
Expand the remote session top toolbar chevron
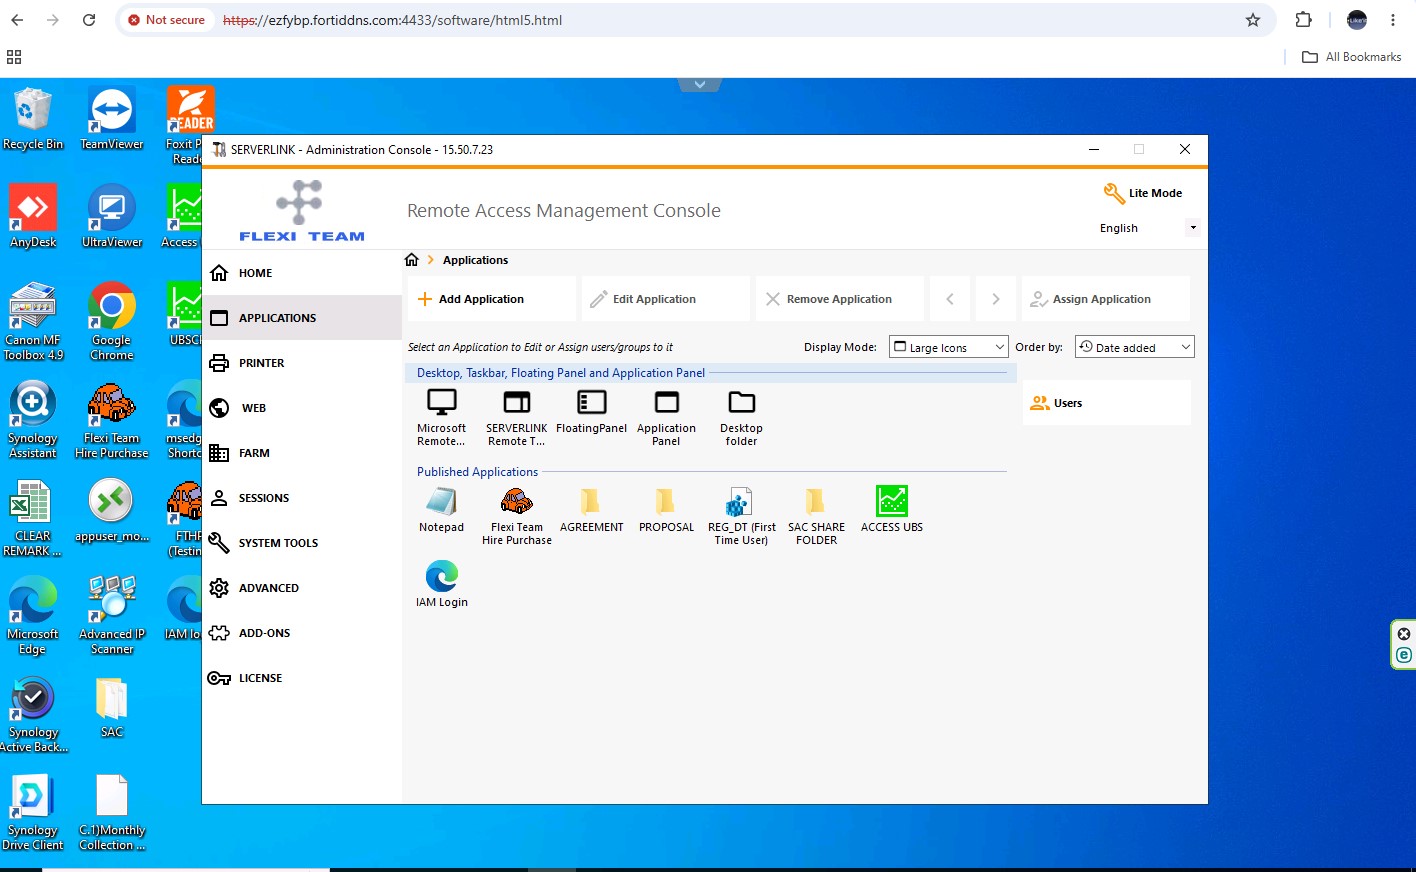(x=700, y=85)
